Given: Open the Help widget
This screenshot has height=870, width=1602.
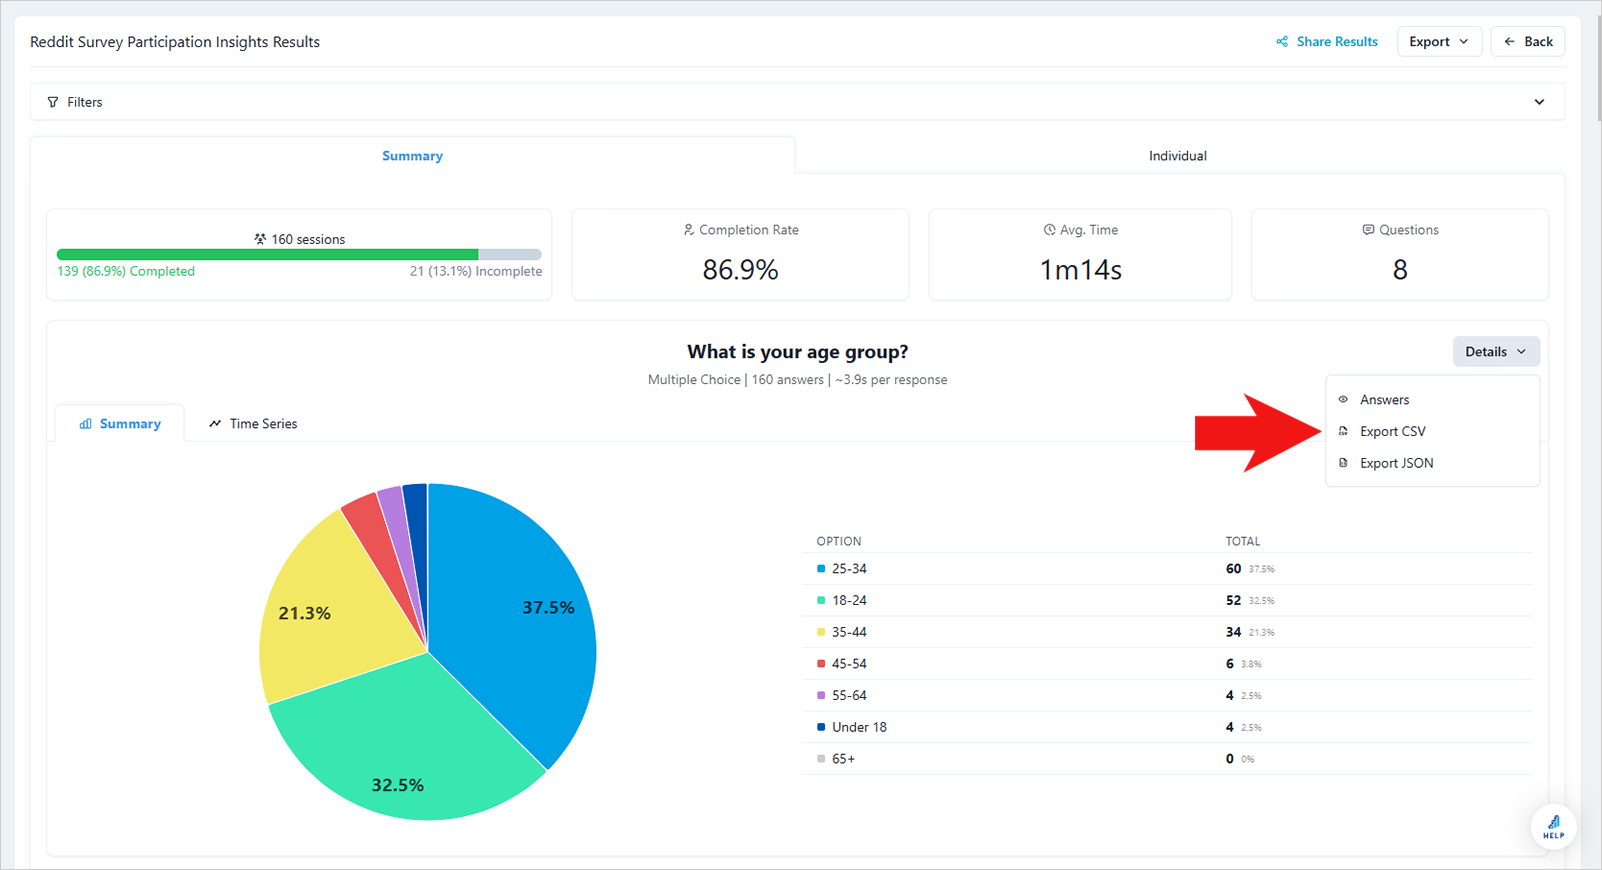Looking at the screenshot, I should pos(1553,827).
